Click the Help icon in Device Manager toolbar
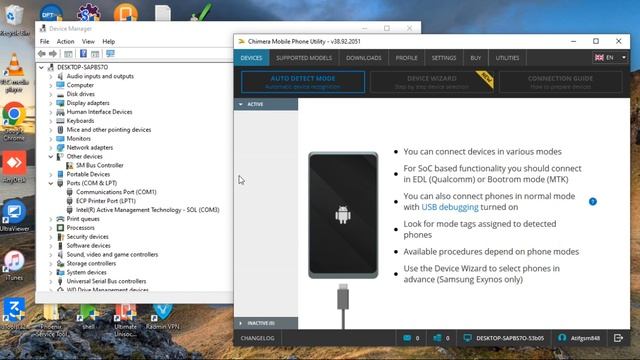This screenshot has width=640, height=360. [x=83, y=54]
